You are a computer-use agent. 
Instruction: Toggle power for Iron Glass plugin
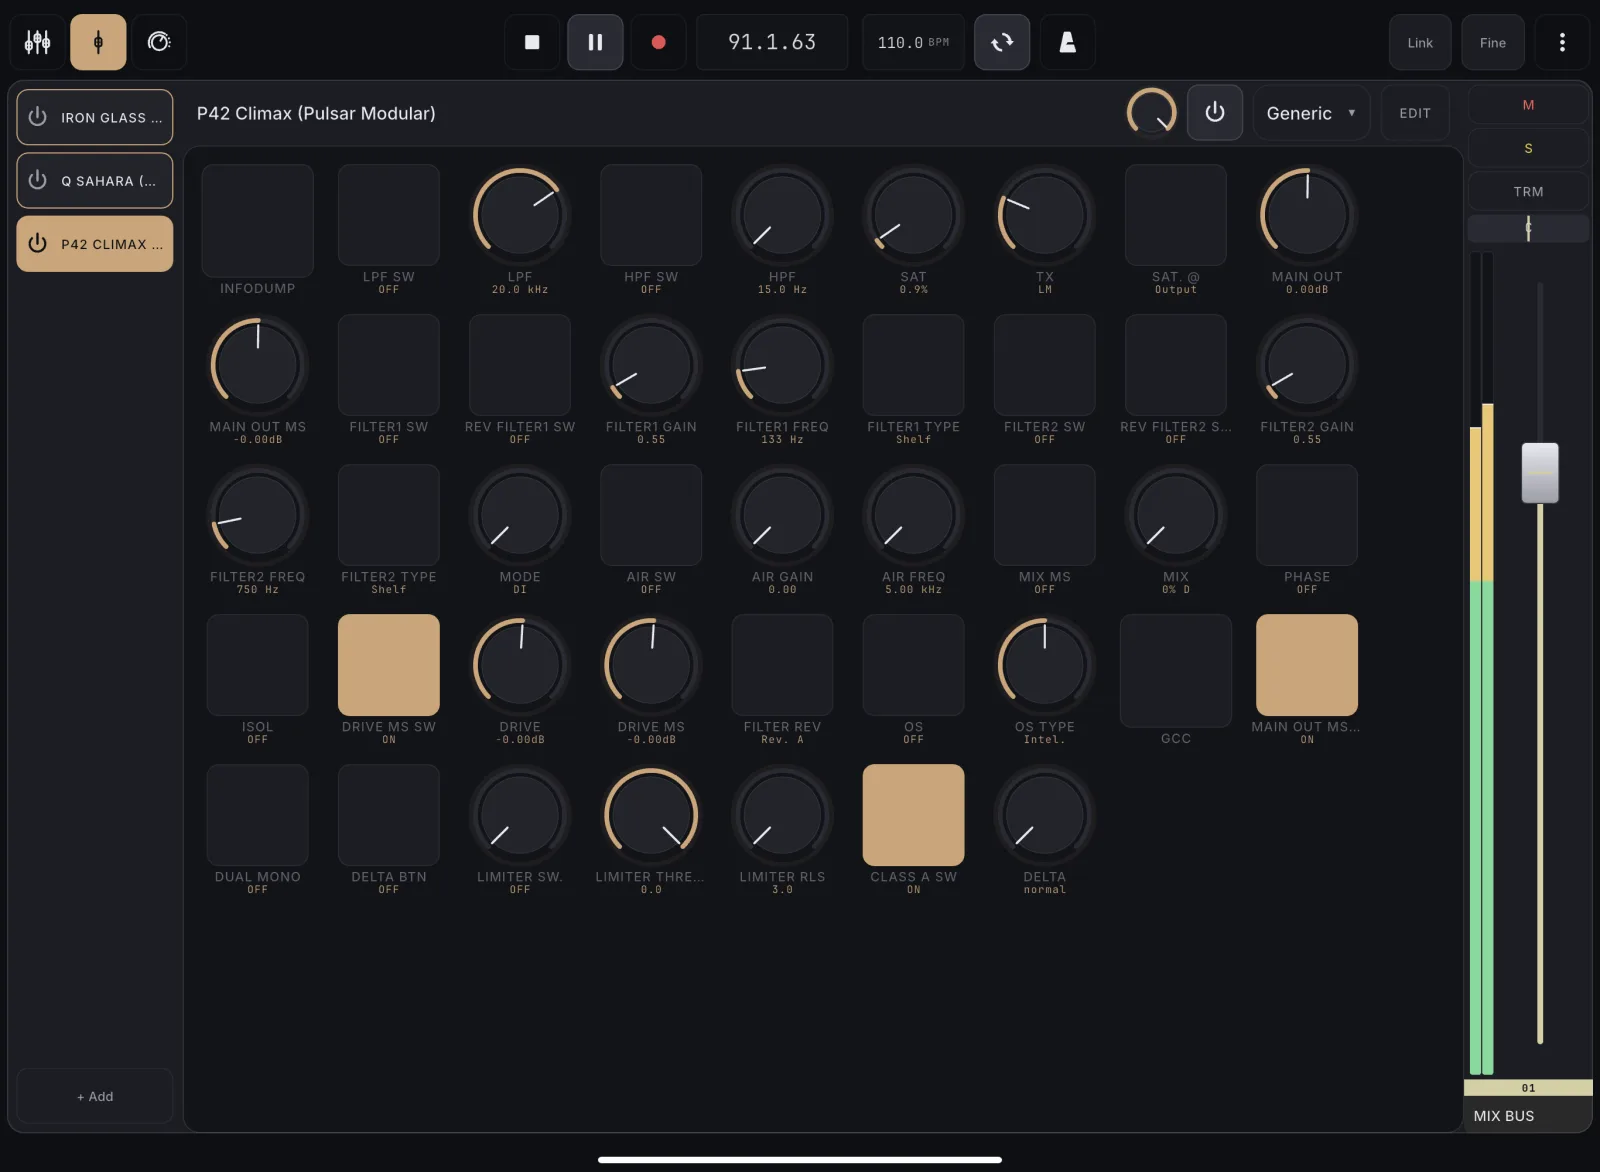pos(38,117)
